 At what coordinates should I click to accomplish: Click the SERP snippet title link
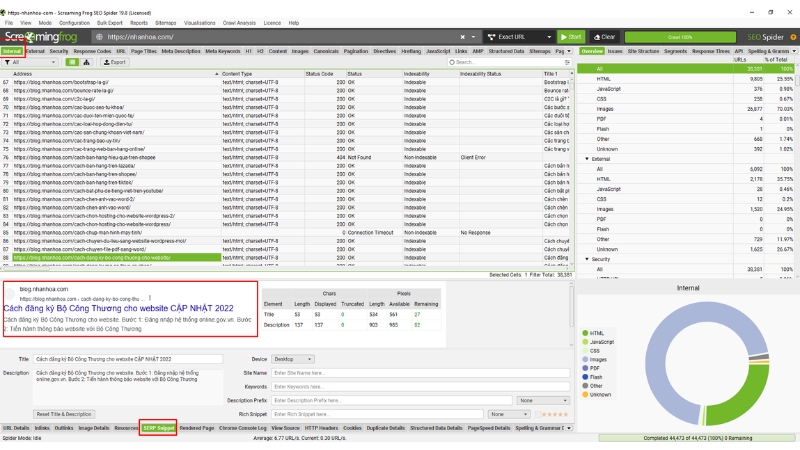[118, 308]
